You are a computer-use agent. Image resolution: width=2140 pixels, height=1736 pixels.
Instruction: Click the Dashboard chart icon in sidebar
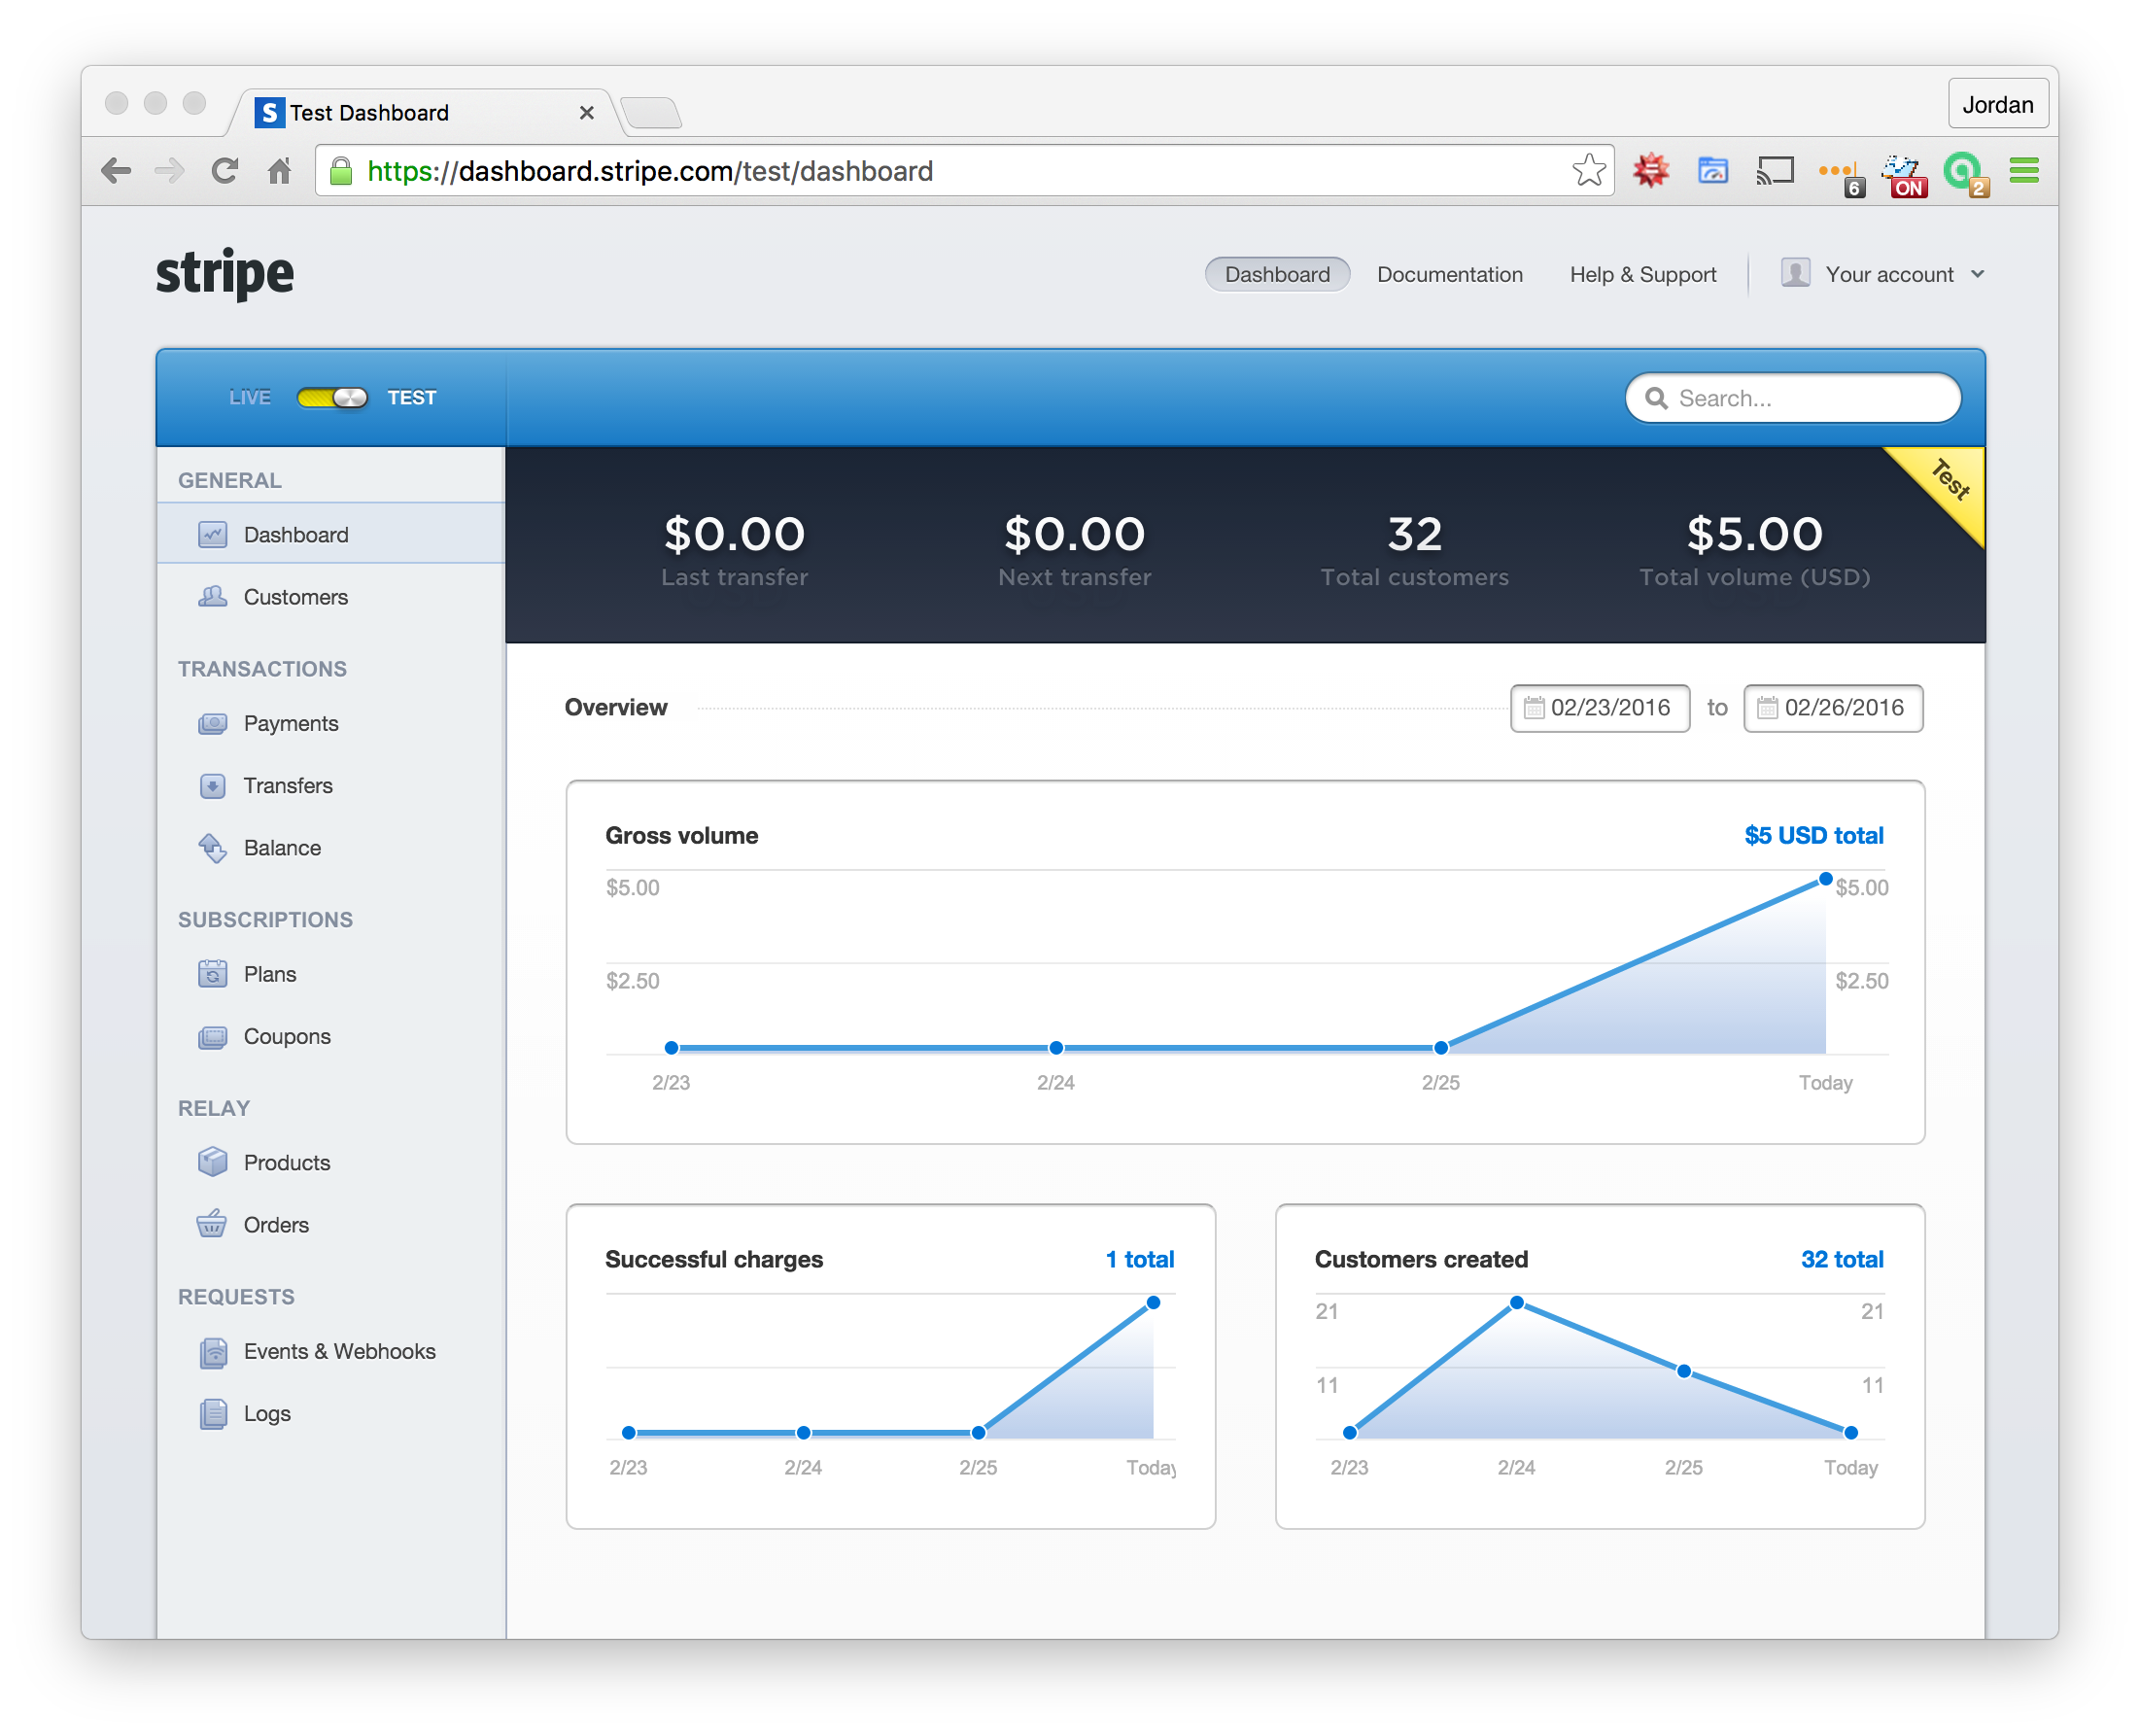(212, 535)
